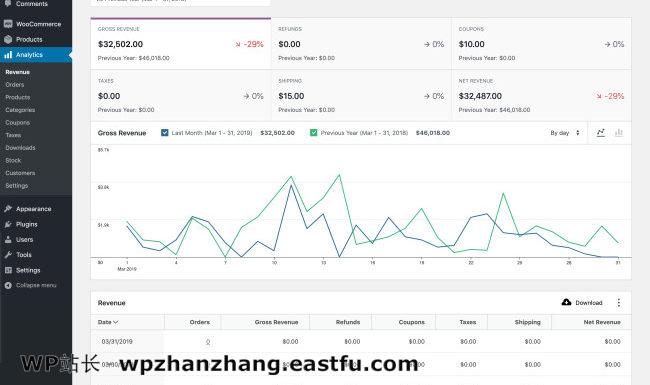Click the -29% gross revenue change

[249, 44]
